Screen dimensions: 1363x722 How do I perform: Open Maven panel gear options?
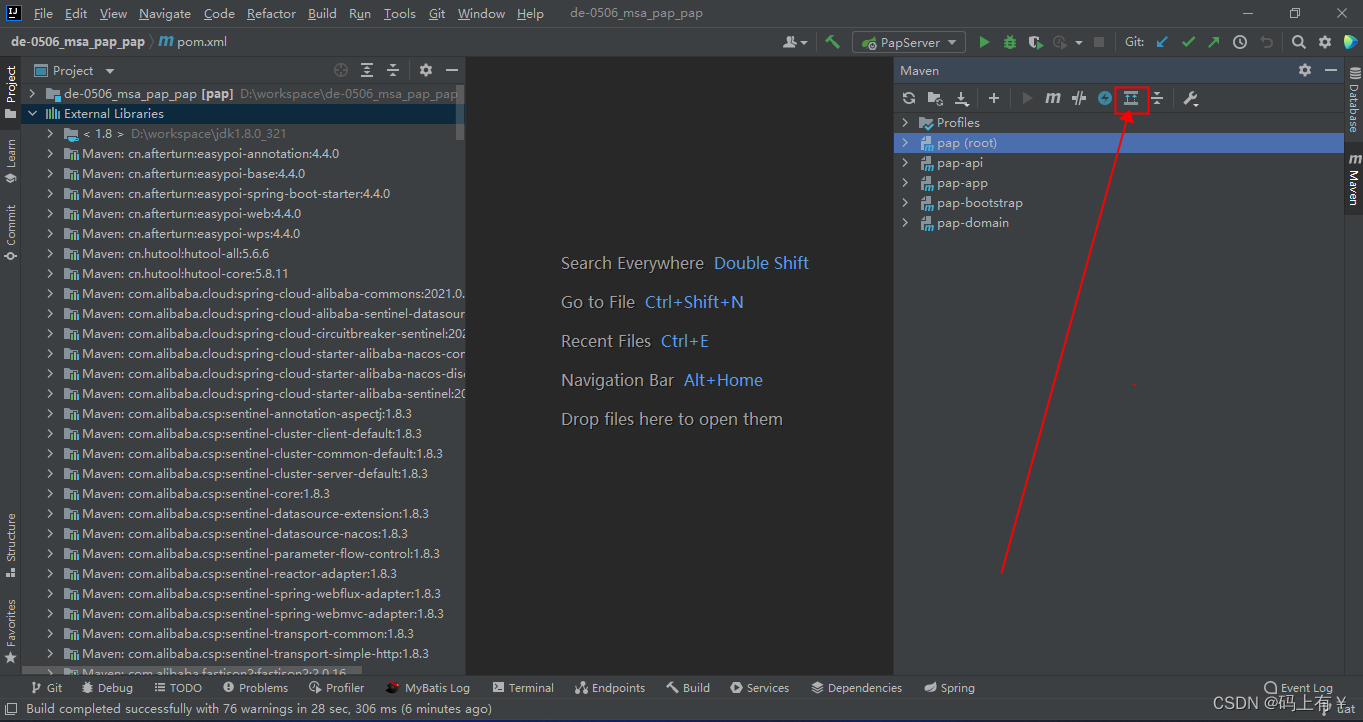pos(1305,70)
